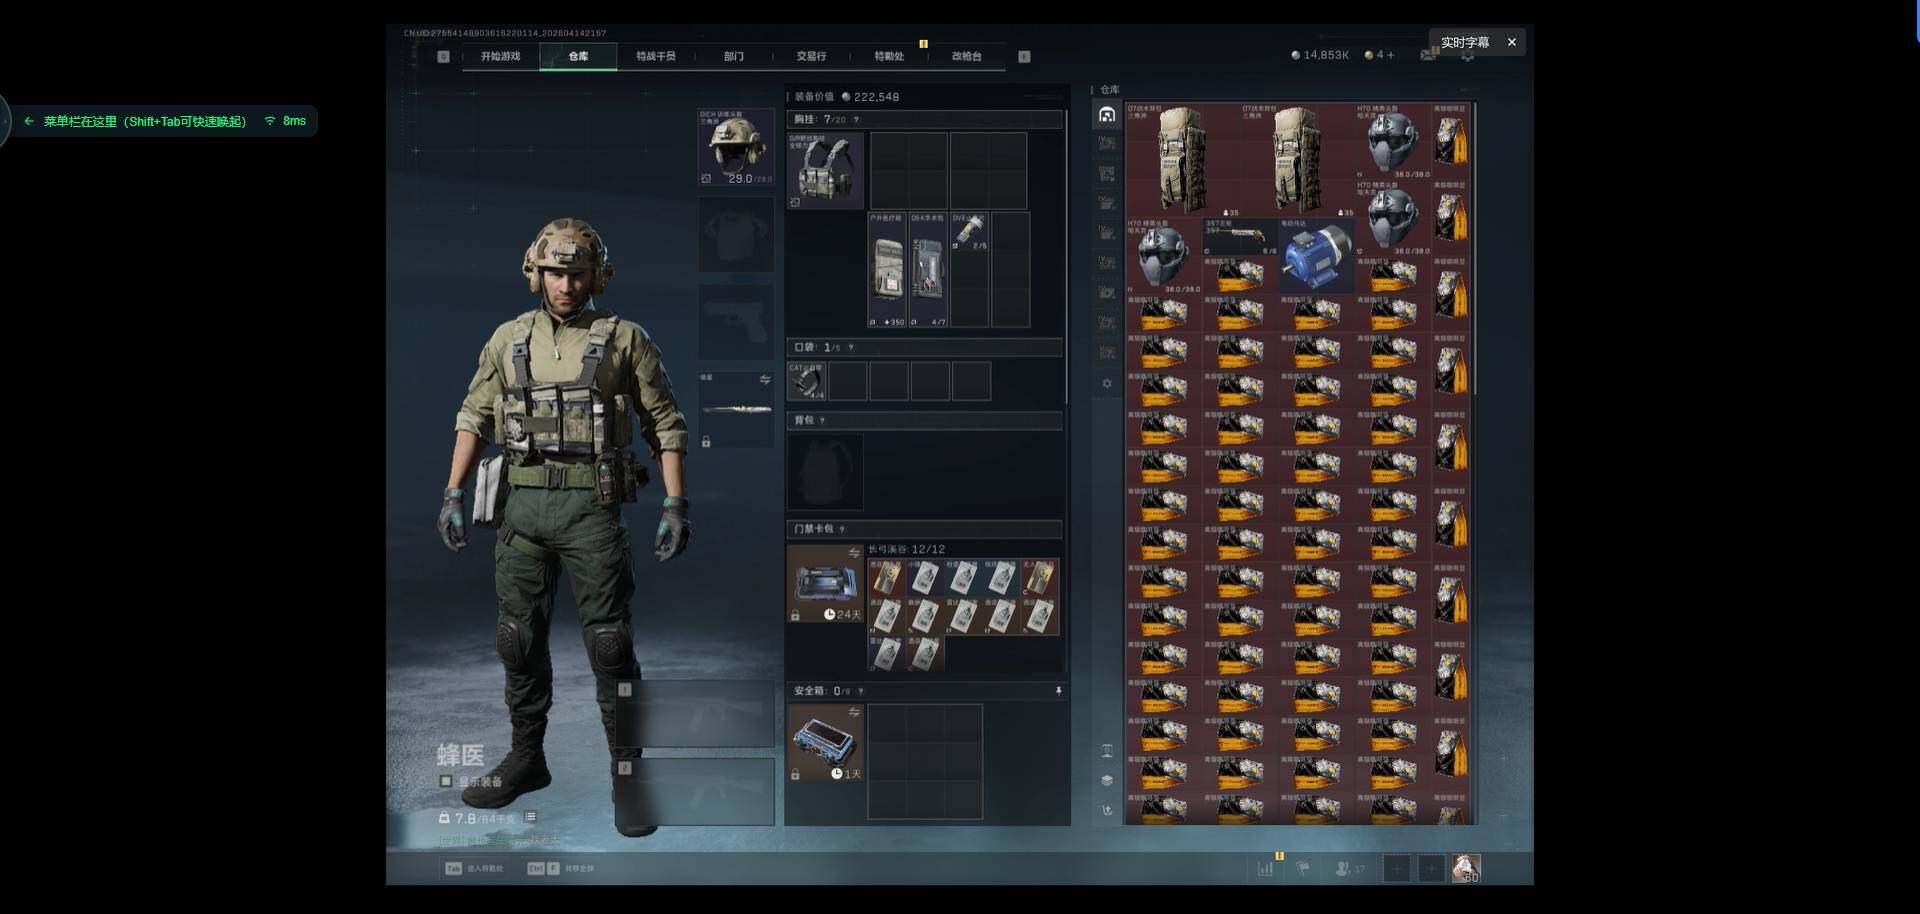Select the 仓库 tab
The height and width of the screenshot is (914, 1920).
(x=578, y=57)
